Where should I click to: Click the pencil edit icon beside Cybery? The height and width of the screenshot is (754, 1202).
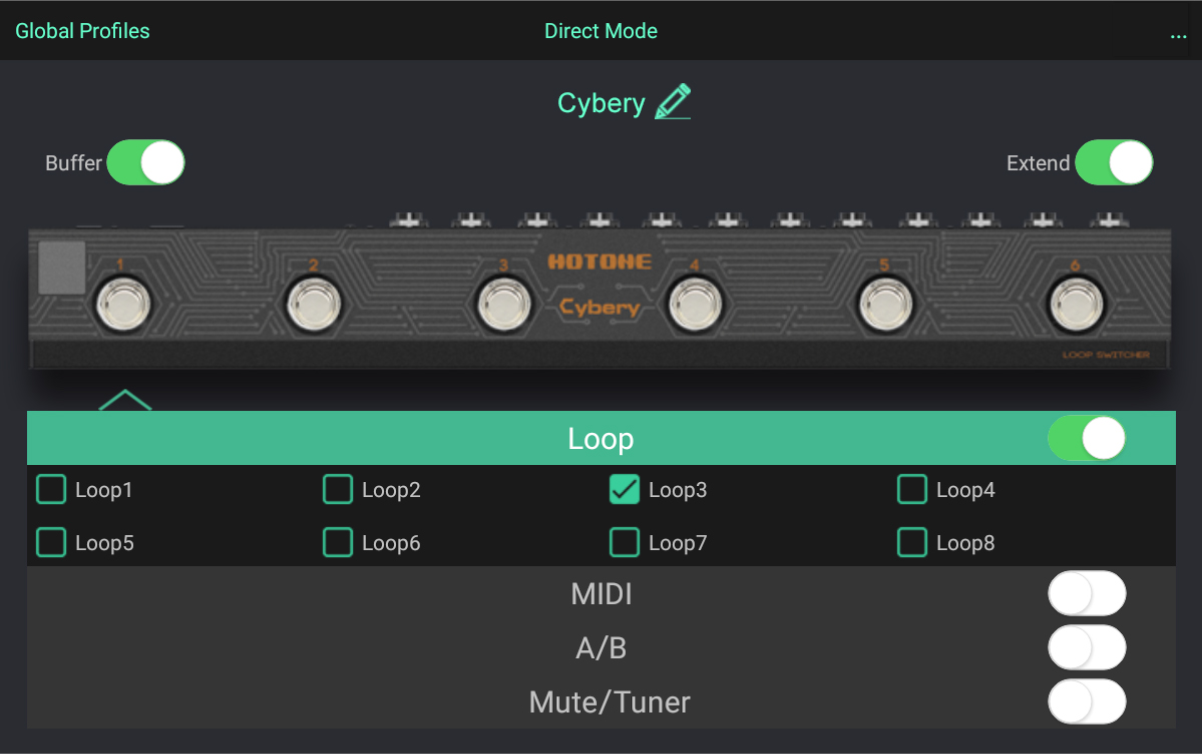(673, 102)
